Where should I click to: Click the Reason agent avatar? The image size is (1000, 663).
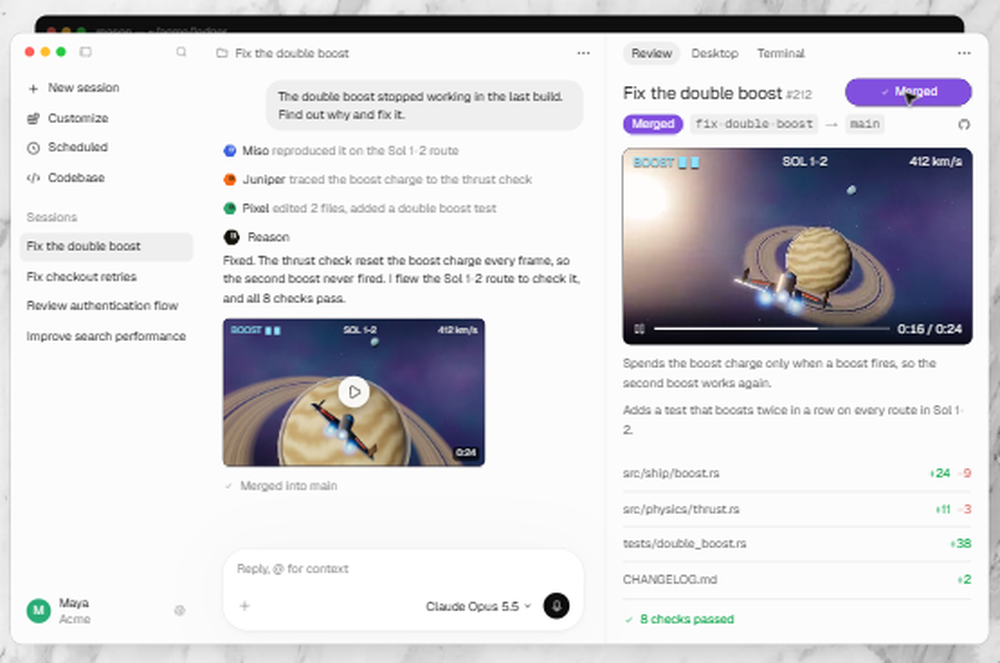pos(231,237)
